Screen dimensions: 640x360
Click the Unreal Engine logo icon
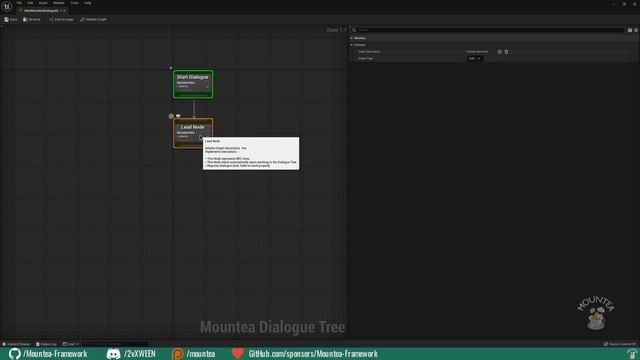7,7
